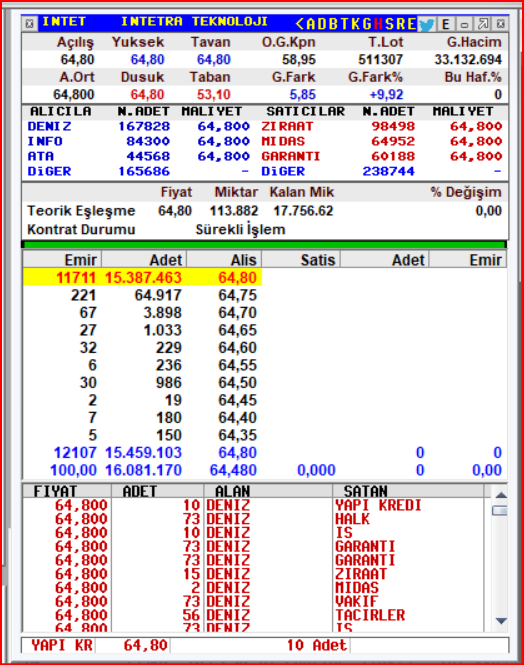This screenshot has width=524, height=665.
Task: Select the bid row at price 64,35
Action: coord(142,435)
